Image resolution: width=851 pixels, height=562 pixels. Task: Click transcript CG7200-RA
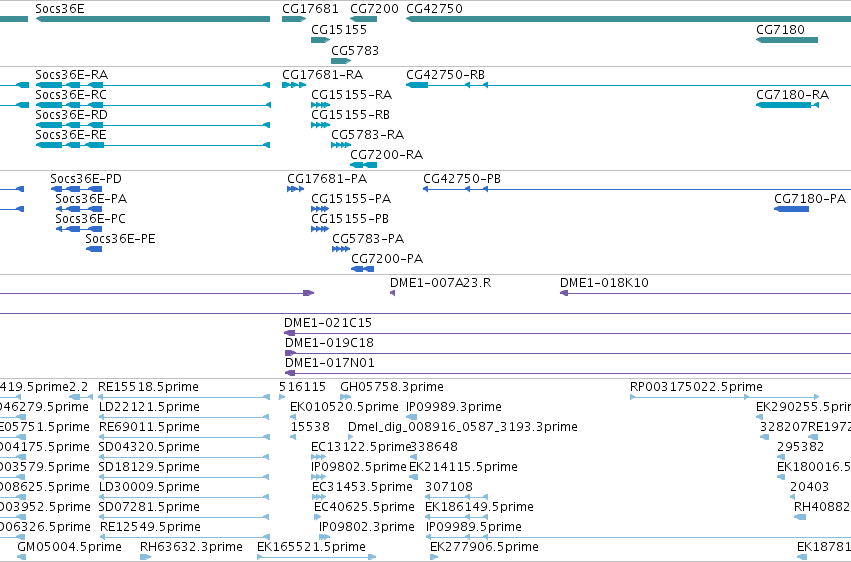tap(364, 165)
